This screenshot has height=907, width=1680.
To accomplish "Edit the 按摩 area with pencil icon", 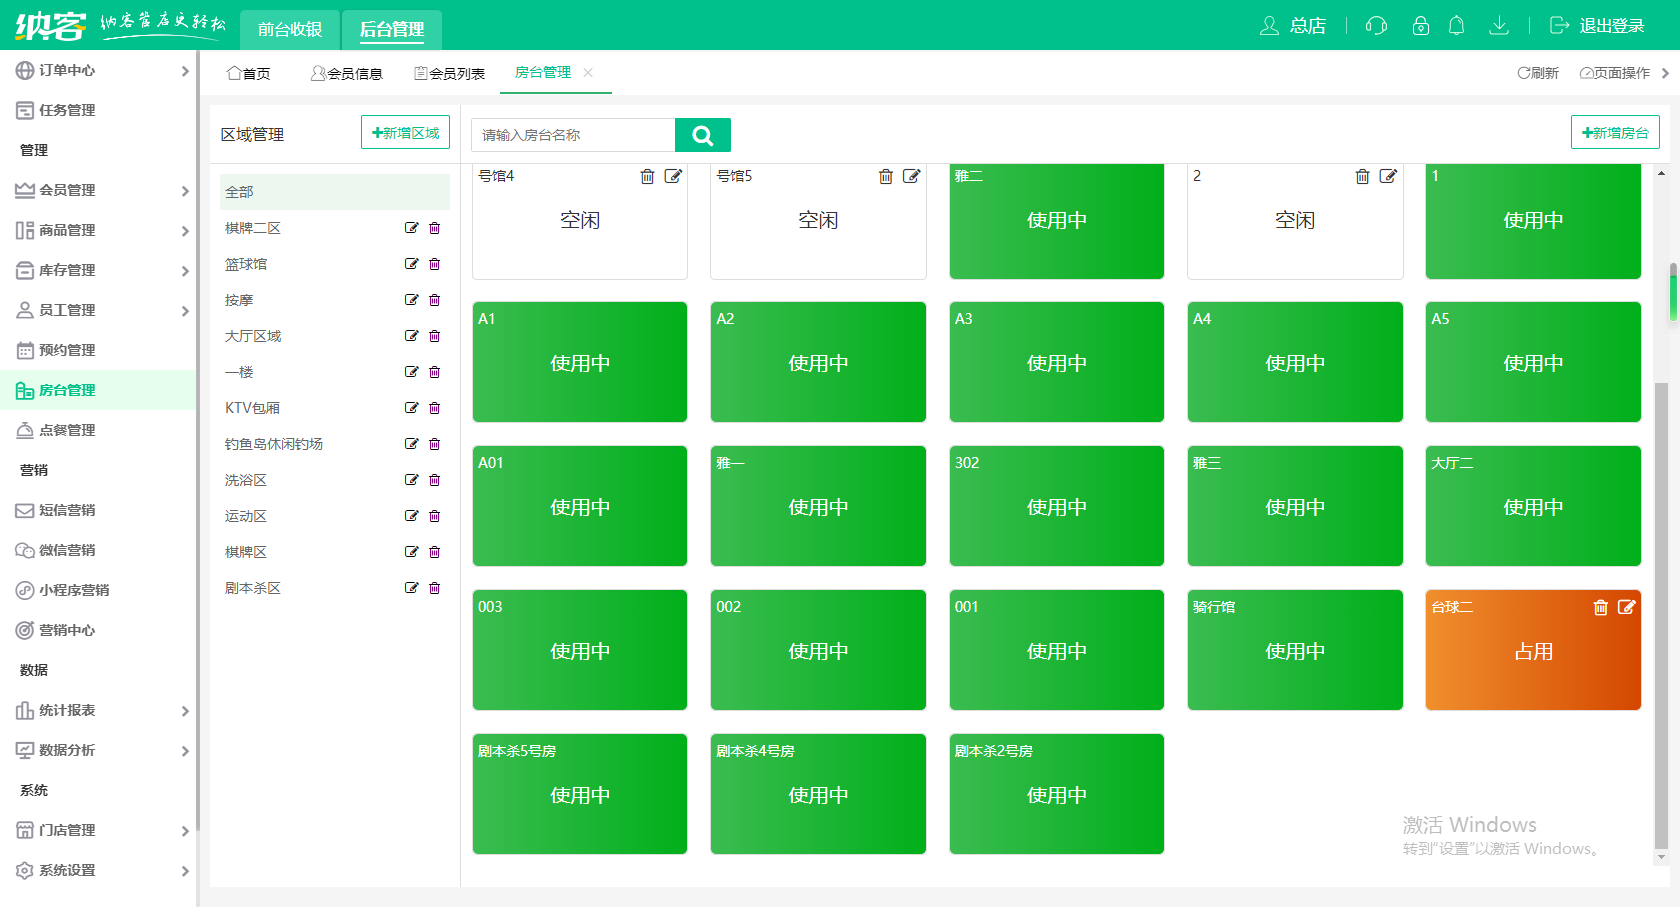I will point(411,299).
